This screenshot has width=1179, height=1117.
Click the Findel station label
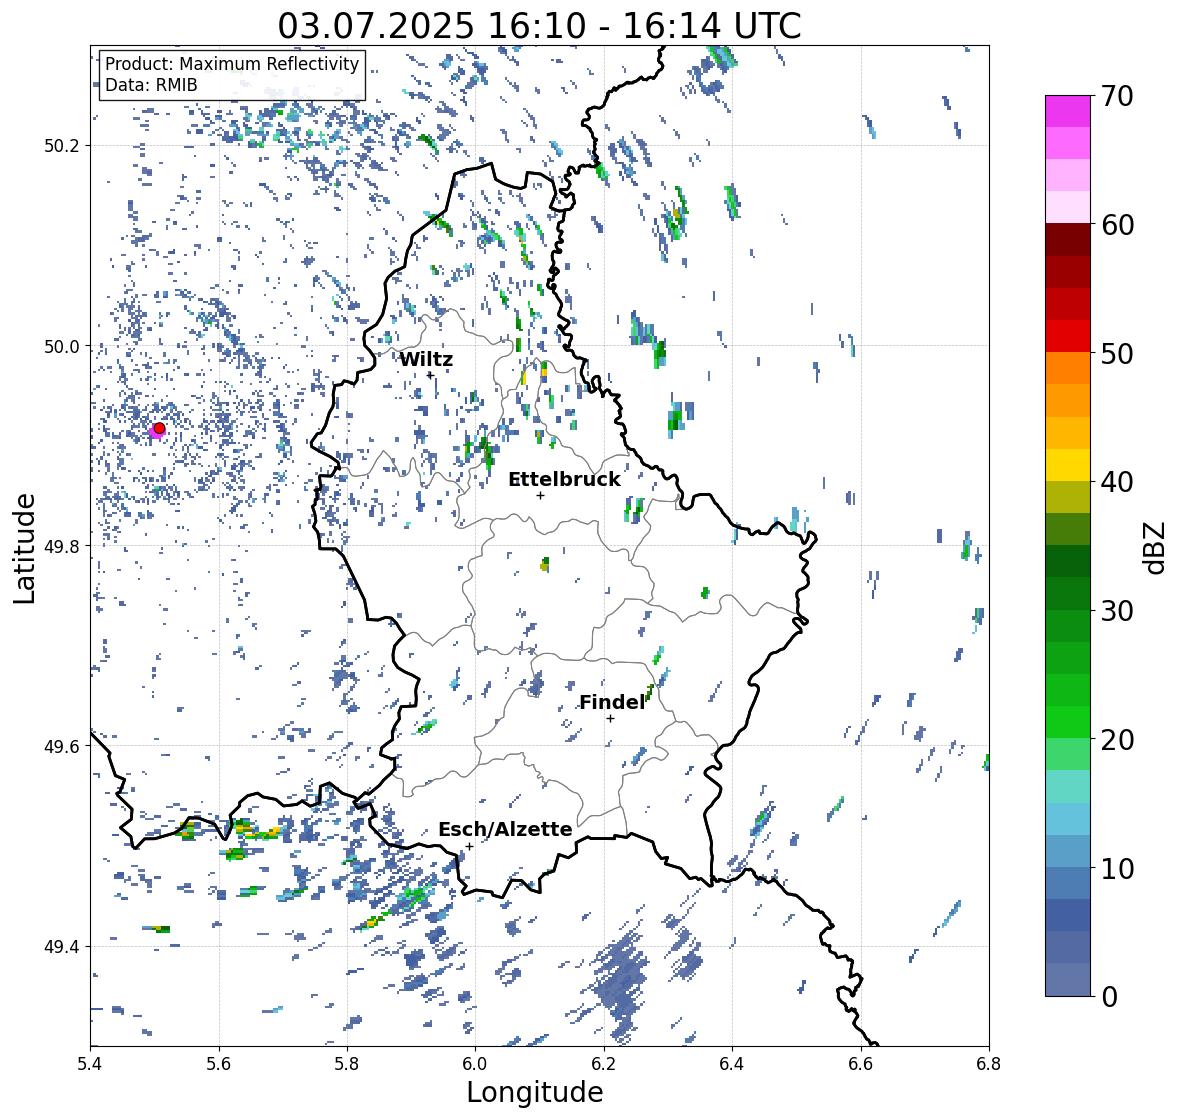[x=612, y=702]
